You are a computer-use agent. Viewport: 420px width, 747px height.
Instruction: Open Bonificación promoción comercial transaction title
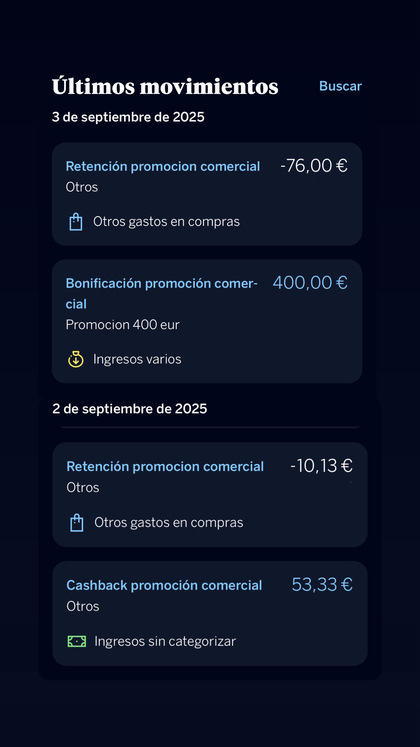tap(162, 293)
